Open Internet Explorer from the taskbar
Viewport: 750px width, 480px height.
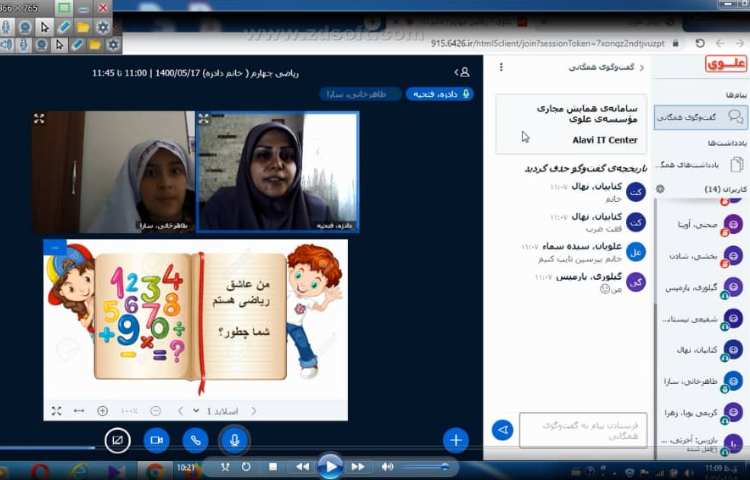78,472
